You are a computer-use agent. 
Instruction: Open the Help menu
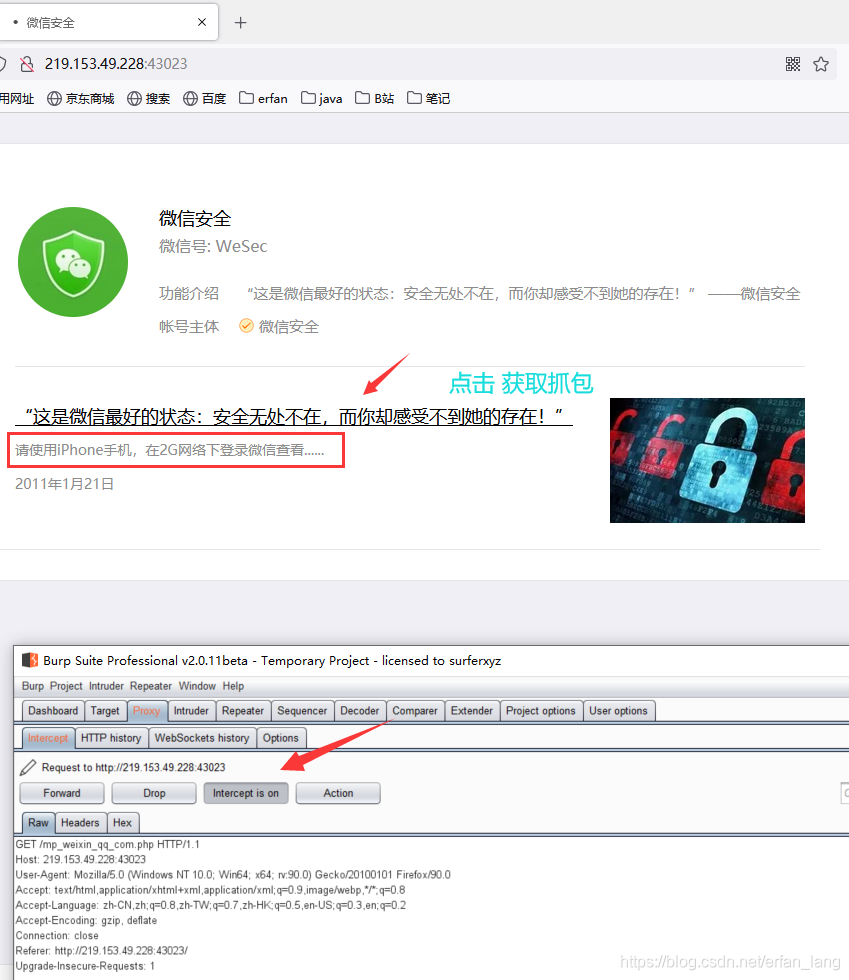233,686
